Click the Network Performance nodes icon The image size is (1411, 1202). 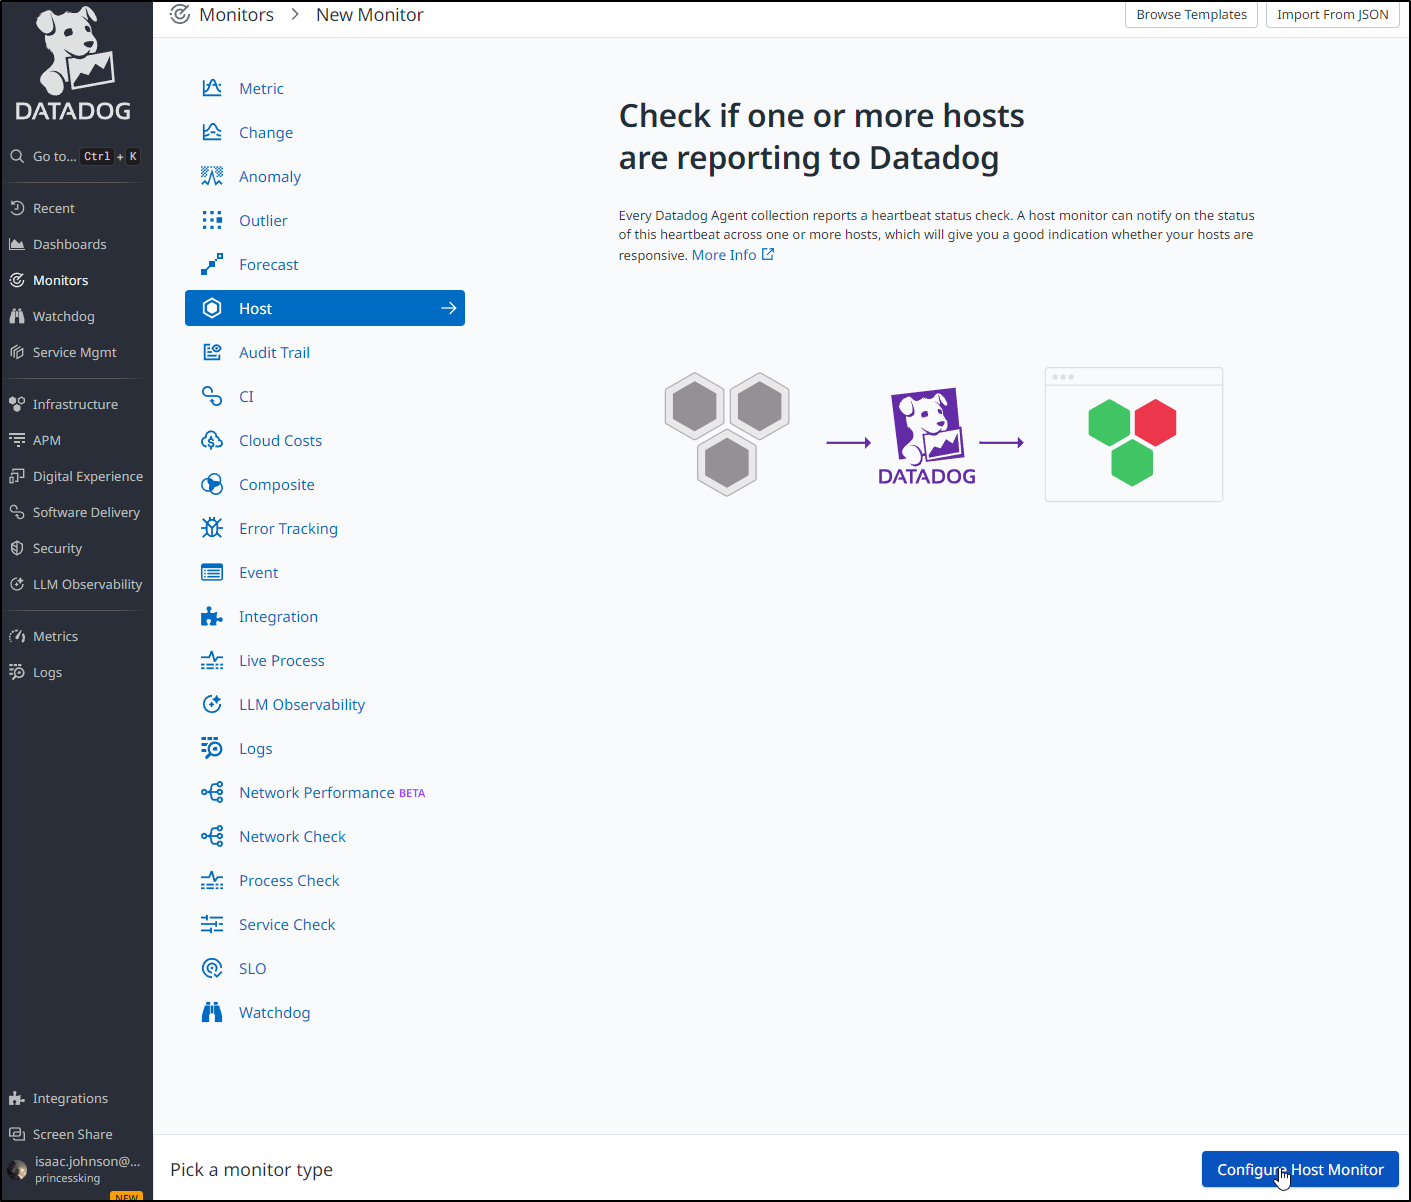point(212,792)
